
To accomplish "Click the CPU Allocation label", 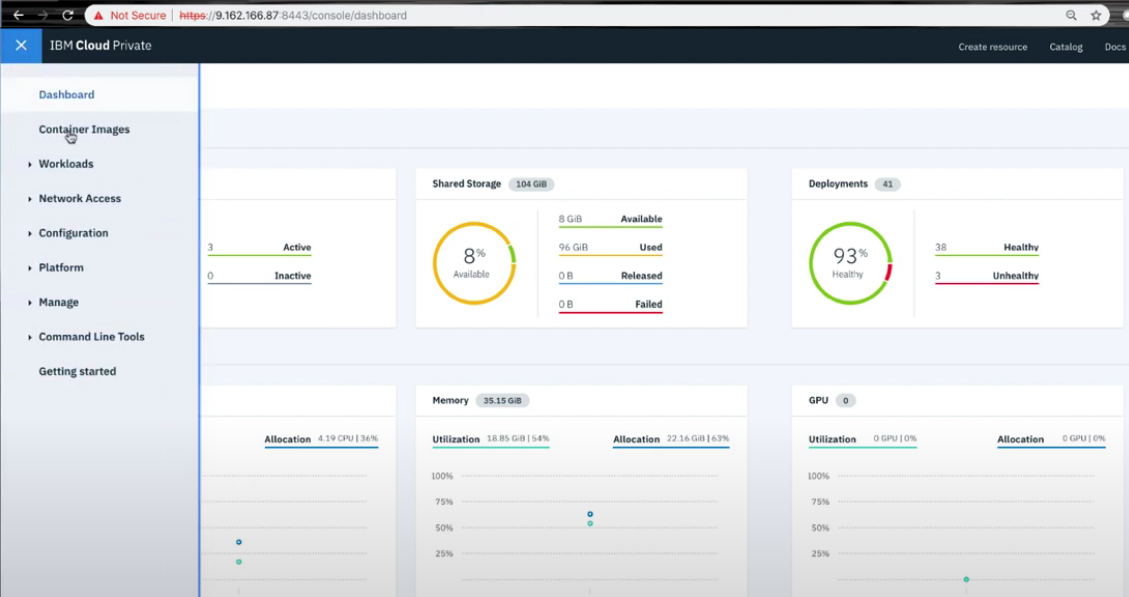I will 287,439.
